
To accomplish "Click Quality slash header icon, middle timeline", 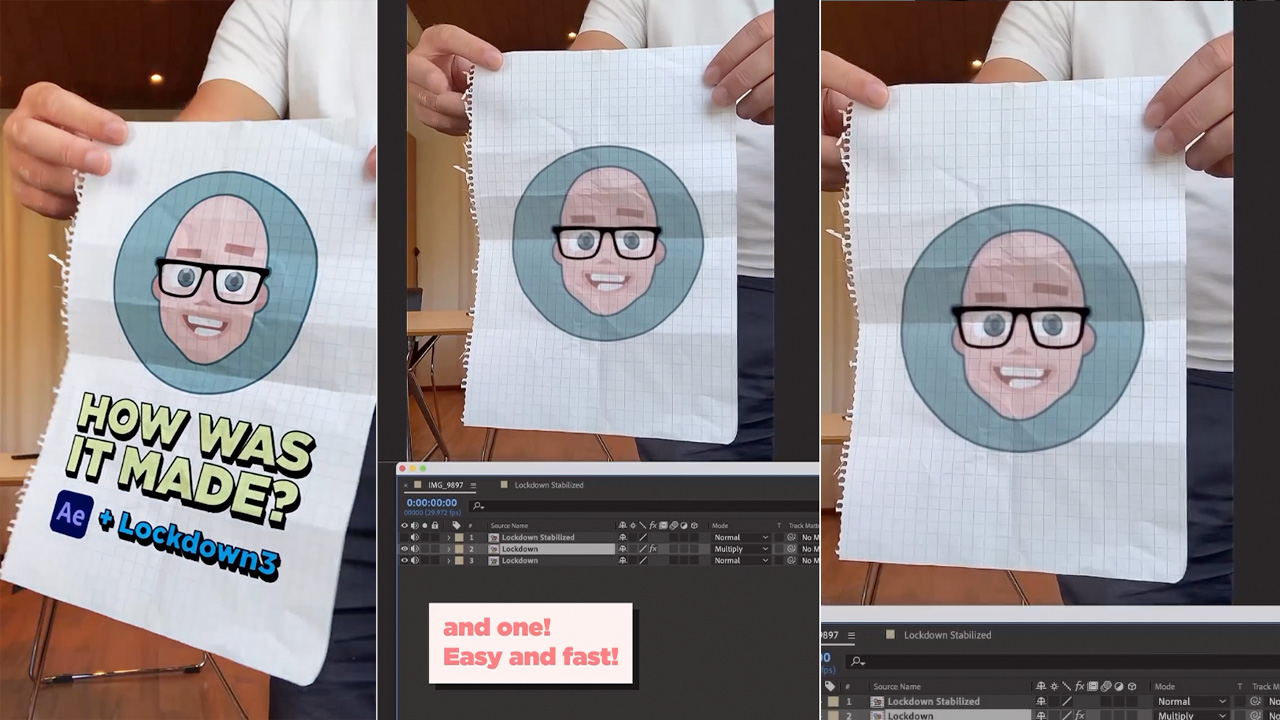I will coord(643,525).
